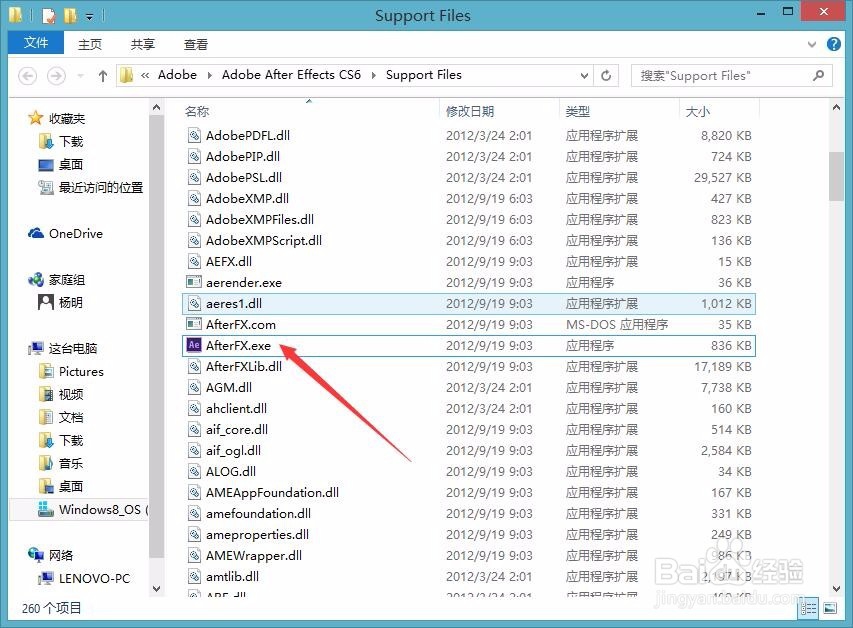Click the Windows8_OS drive icon
Image resolution: width=853 pixels, height=628 pixels.
46,509
